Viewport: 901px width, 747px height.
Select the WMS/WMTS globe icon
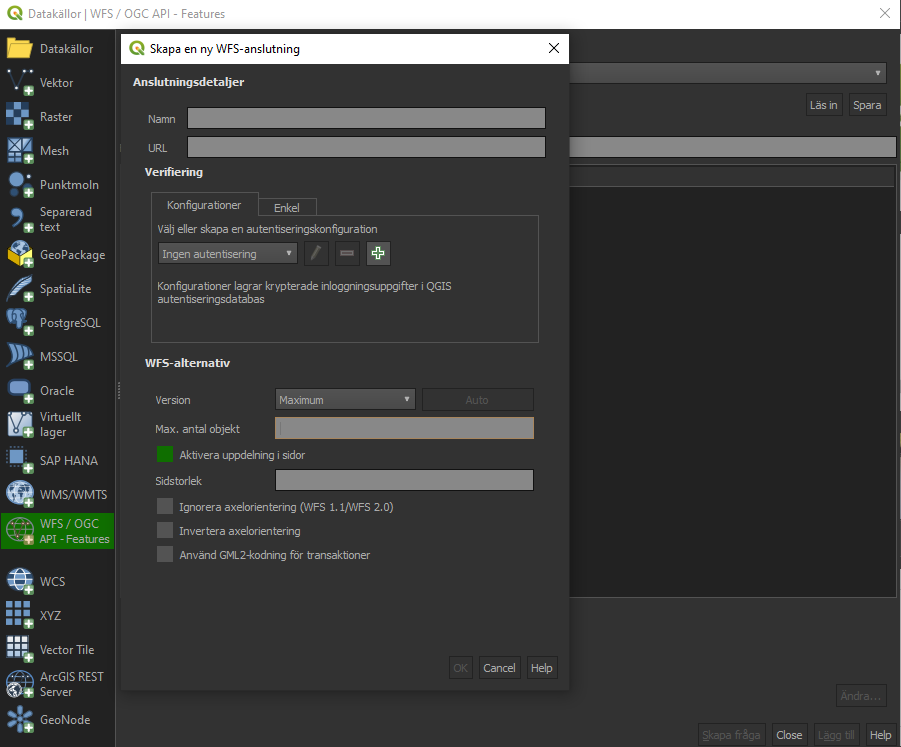pos(20,494)
